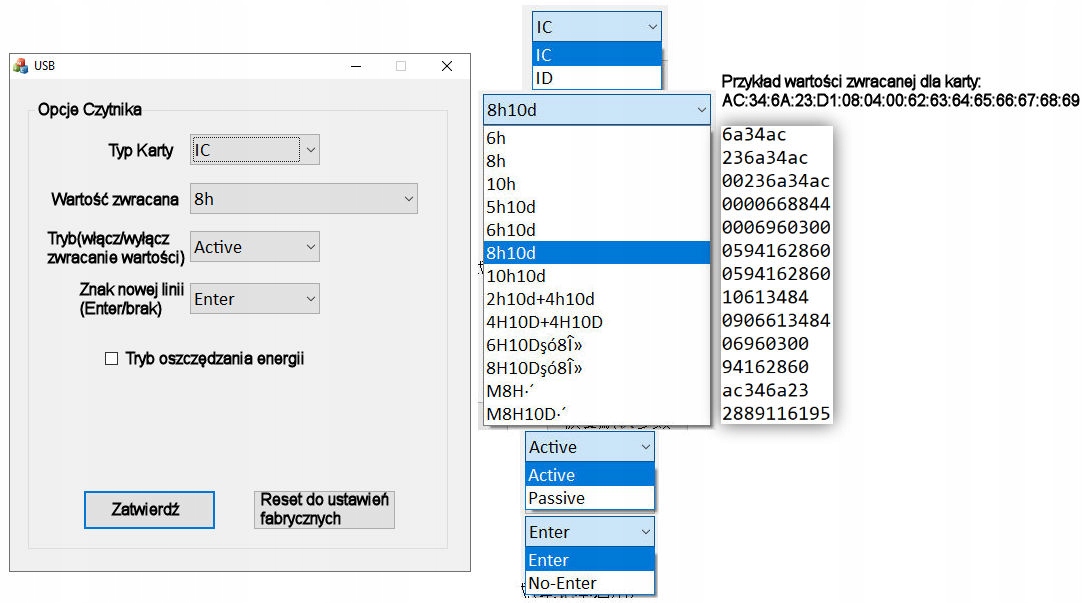Viewport: 1083px width, 603px height.
Task: Choose 10h10d in format list
Action: (x=596, y=276)
